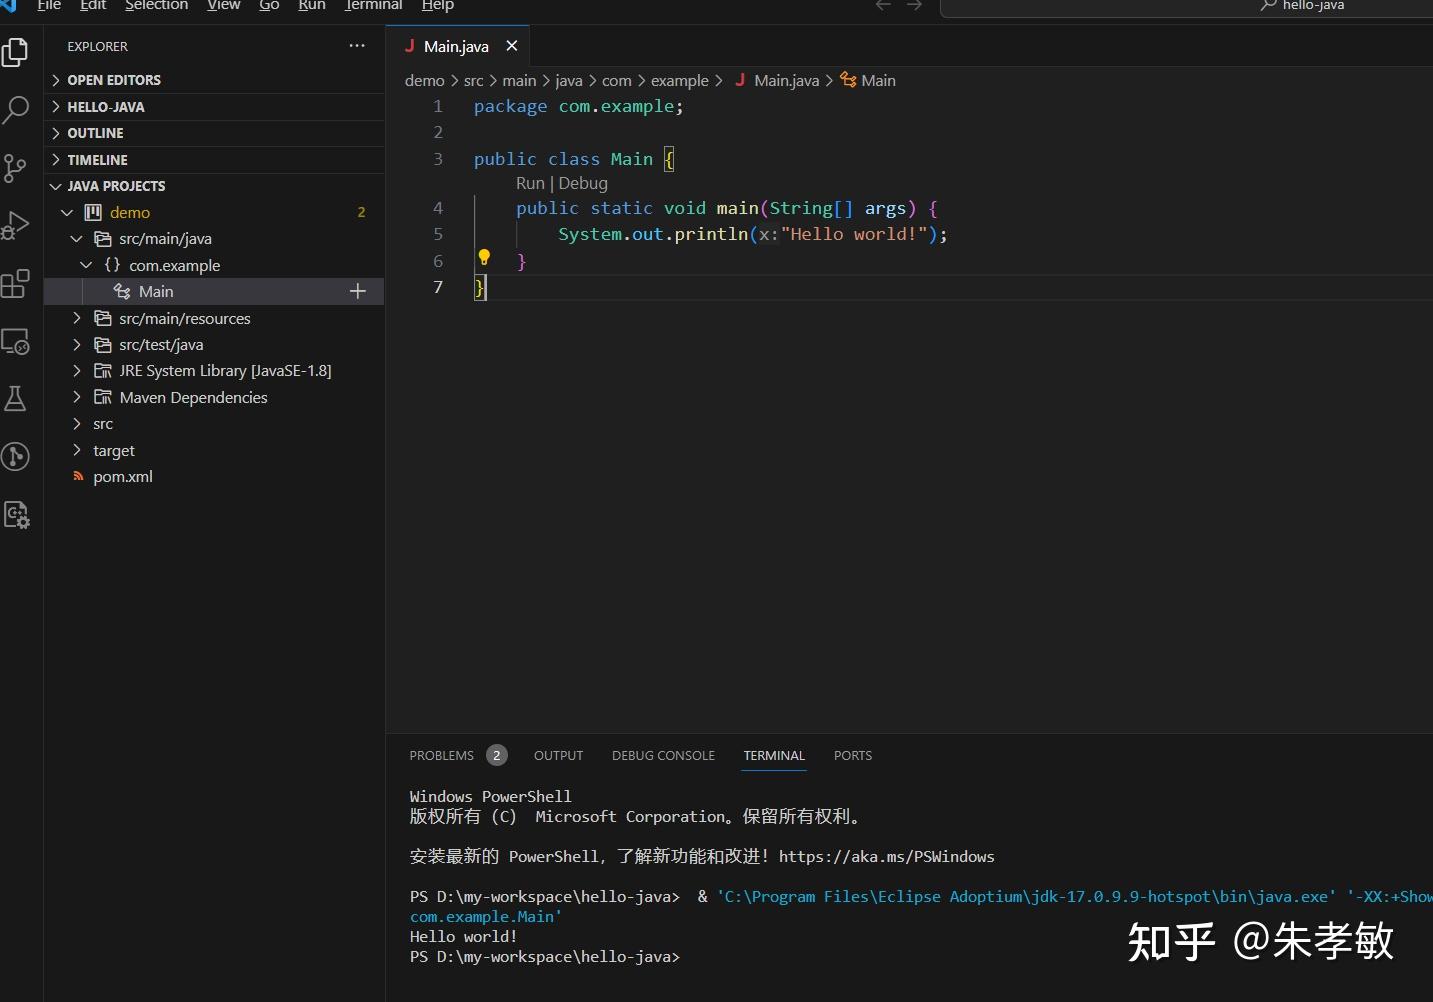Click the Debug code lens above main

pos(585,183)
